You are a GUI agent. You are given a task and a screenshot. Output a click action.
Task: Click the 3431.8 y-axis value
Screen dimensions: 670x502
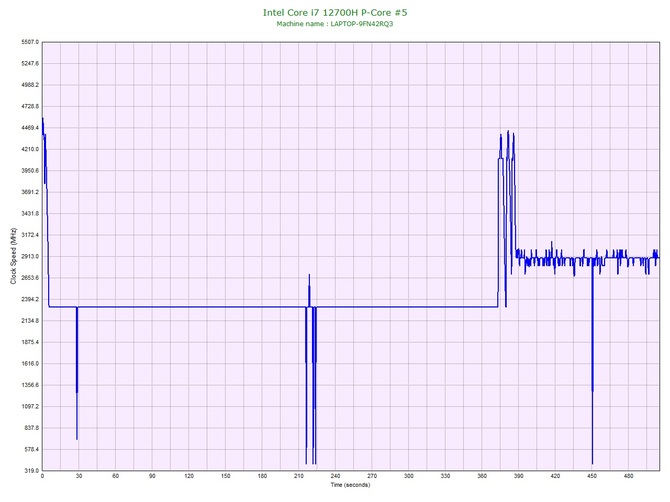(x=30, y=214)
